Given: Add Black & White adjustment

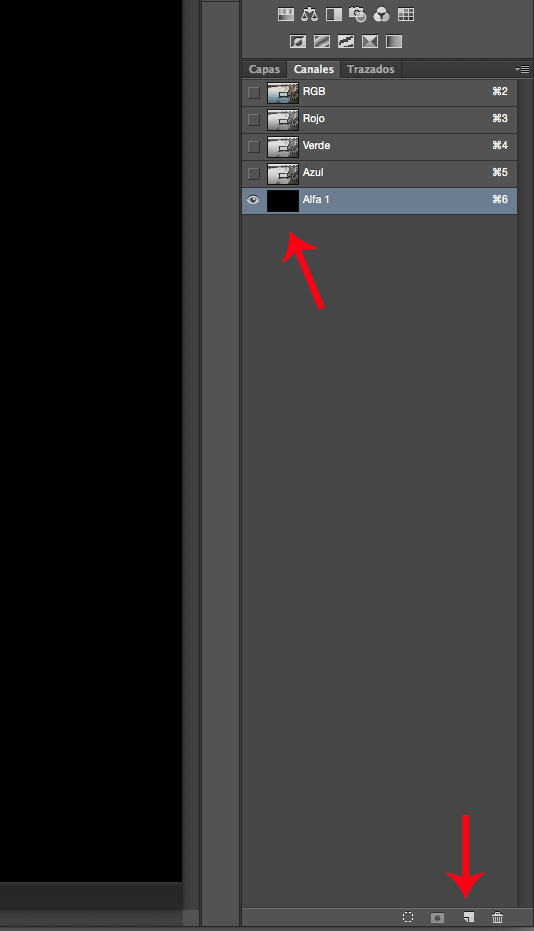Looking at the screenshot, I should click(x=334, y=14).
